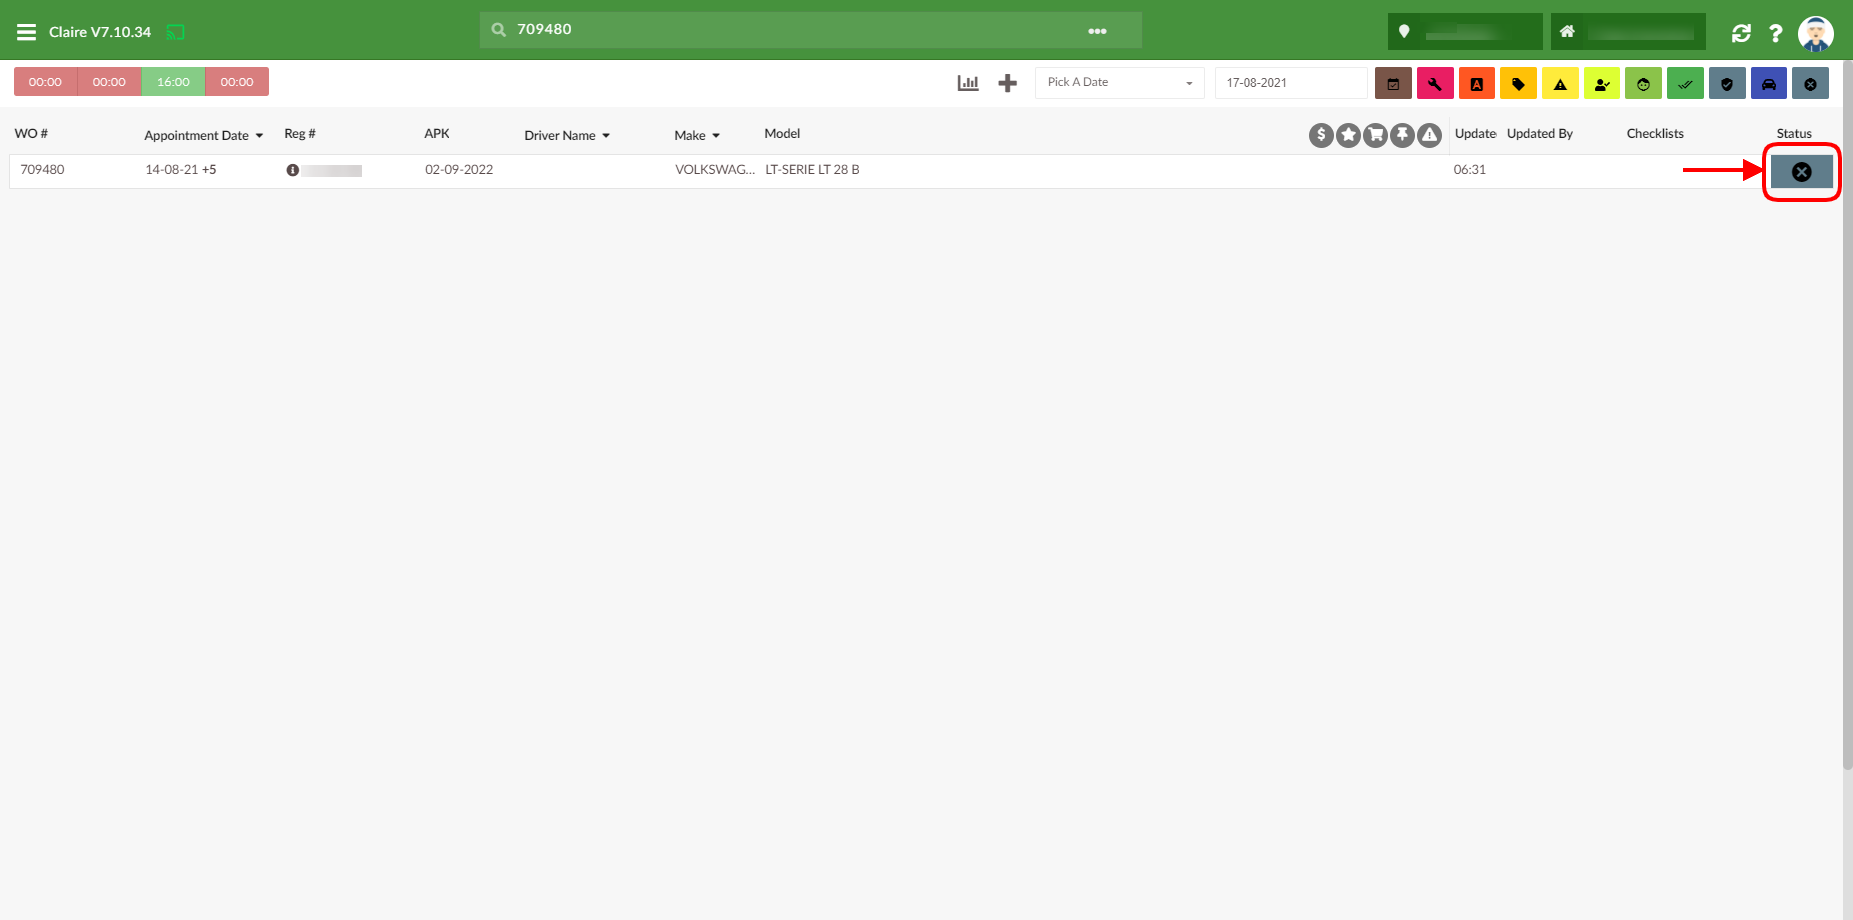The height and width of the screenshot is (920, 1853).
Task: Open the hamburger main menu
Action: [27, 32]
